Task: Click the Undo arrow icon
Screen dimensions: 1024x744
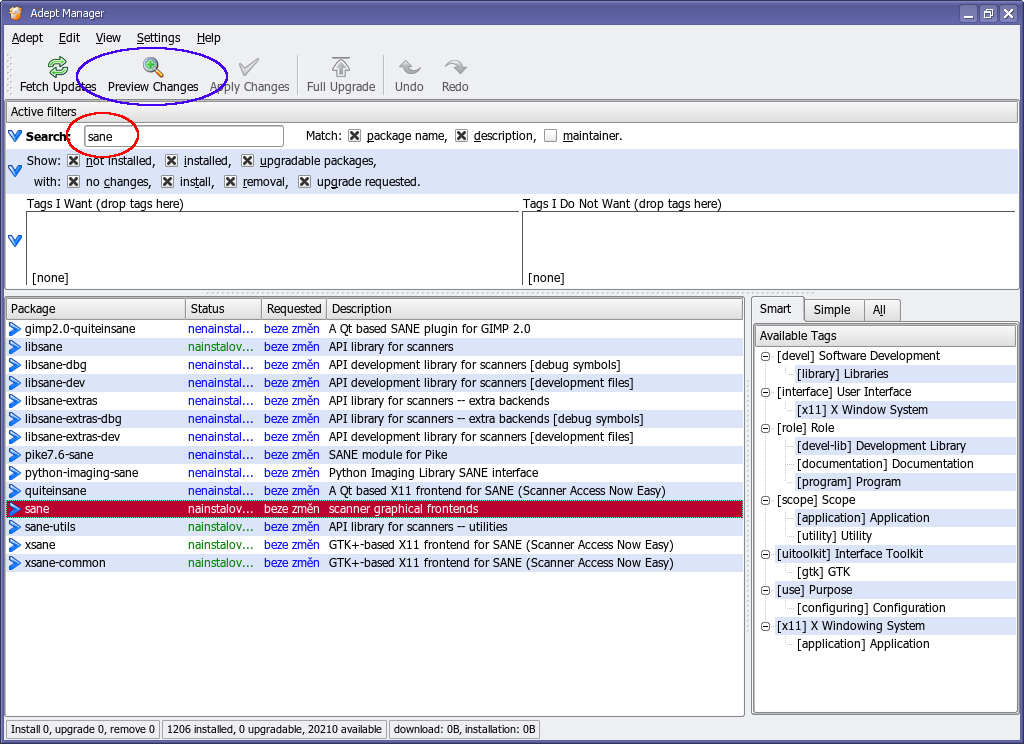Action: (x=409, y=68)
